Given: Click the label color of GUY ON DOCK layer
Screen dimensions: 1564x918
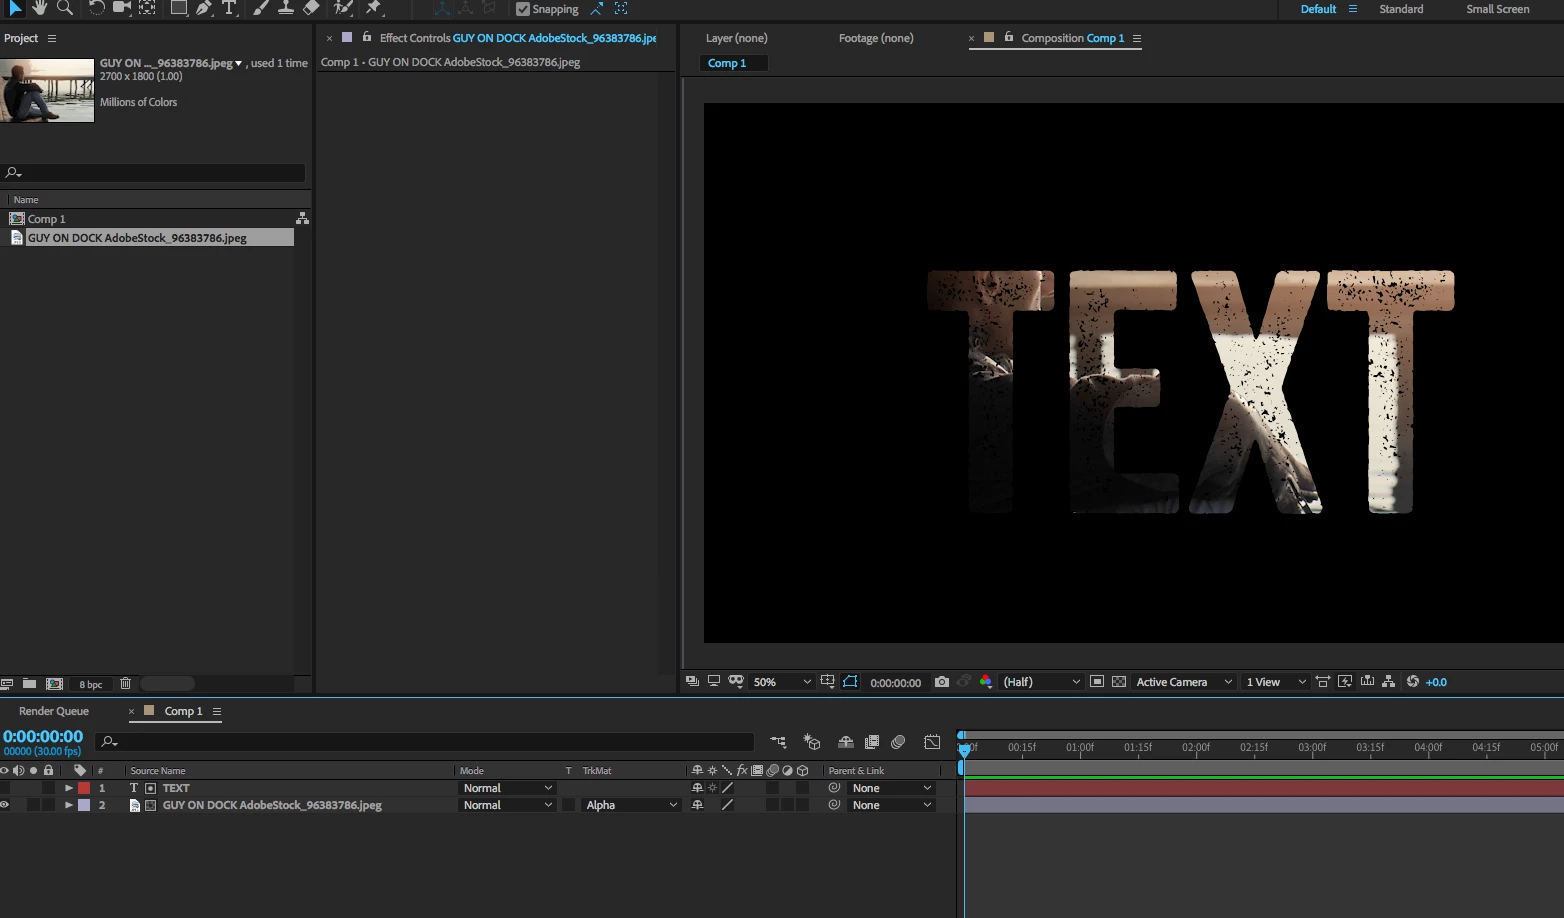Looking at the screenshot, I should (x=84, y=805).
